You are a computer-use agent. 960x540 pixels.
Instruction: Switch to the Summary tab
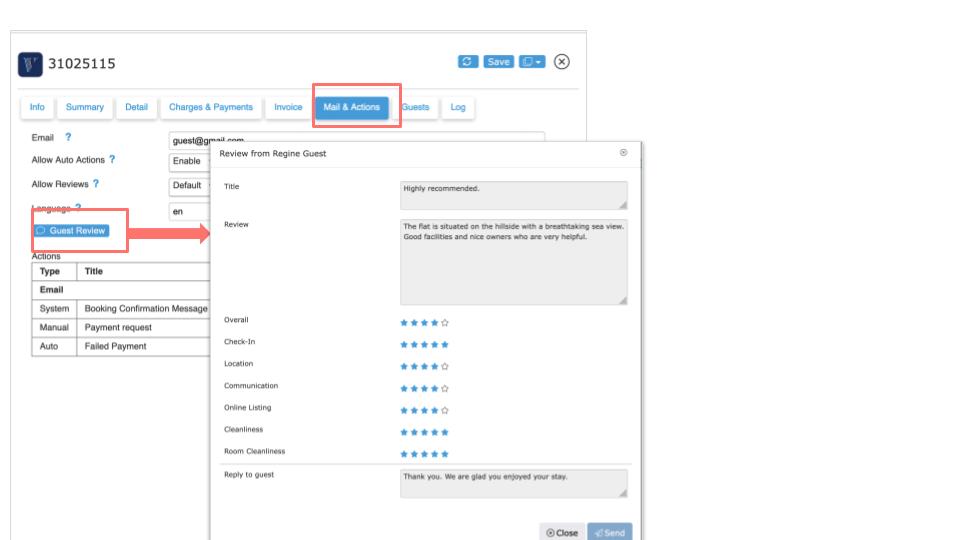[84, 107]
